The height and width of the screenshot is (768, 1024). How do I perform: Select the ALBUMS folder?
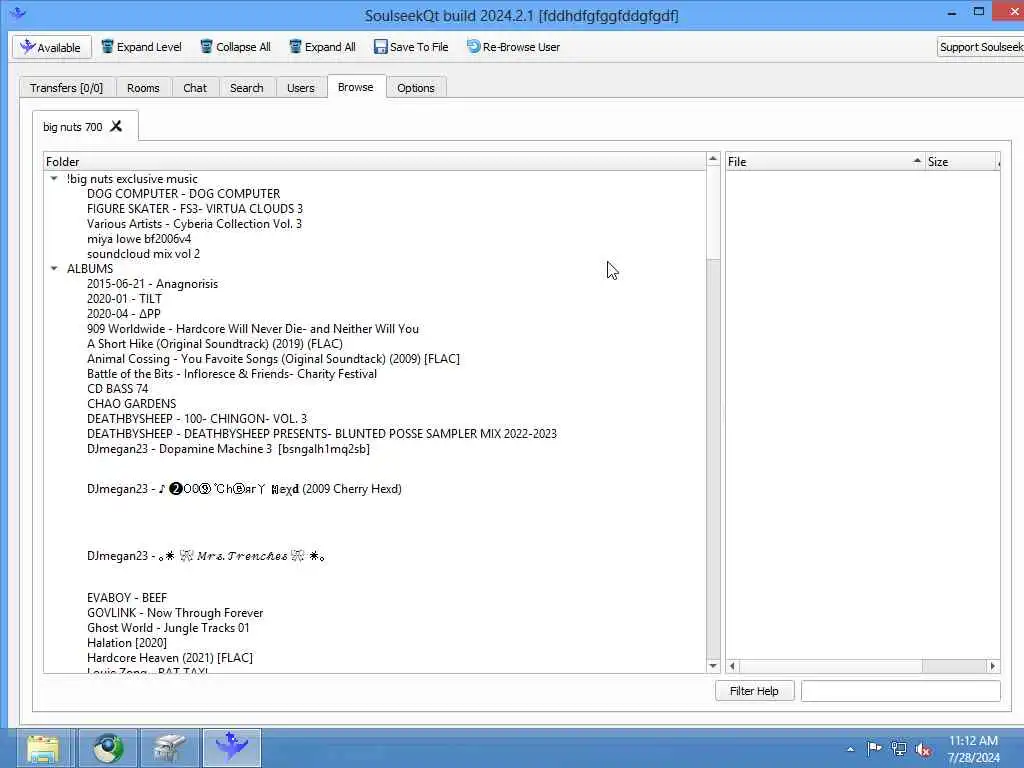(89, 268)
